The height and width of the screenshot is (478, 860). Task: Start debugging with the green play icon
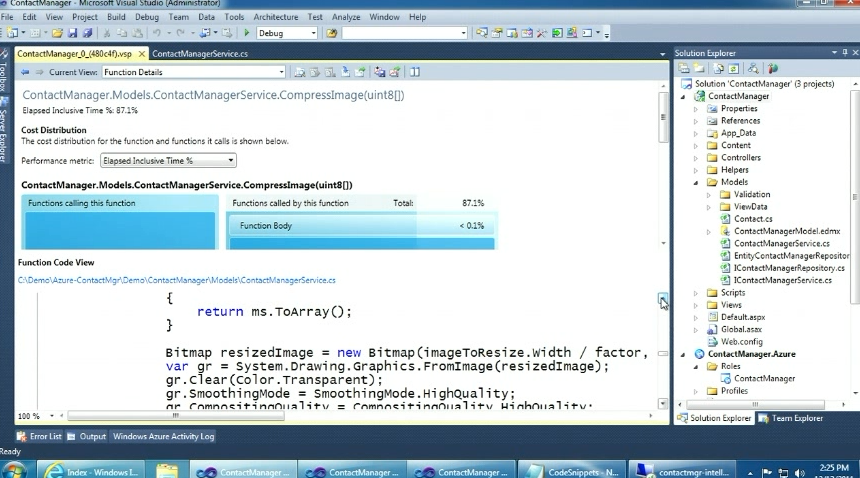click(247, 33)
